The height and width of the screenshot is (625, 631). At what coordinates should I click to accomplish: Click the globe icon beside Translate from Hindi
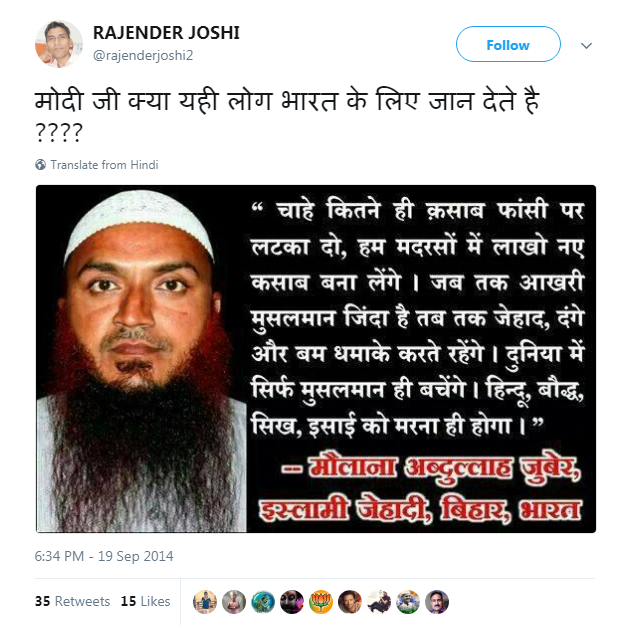40,165
